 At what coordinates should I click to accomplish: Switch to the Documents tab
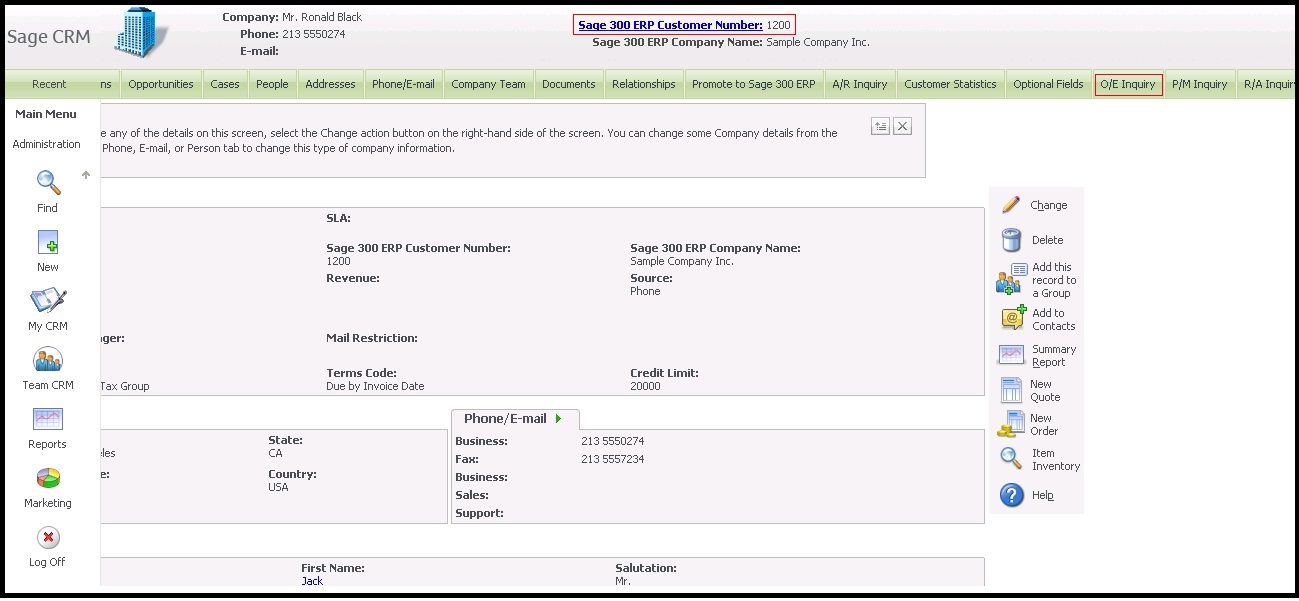pyautogui.click(x=569, y=84)
